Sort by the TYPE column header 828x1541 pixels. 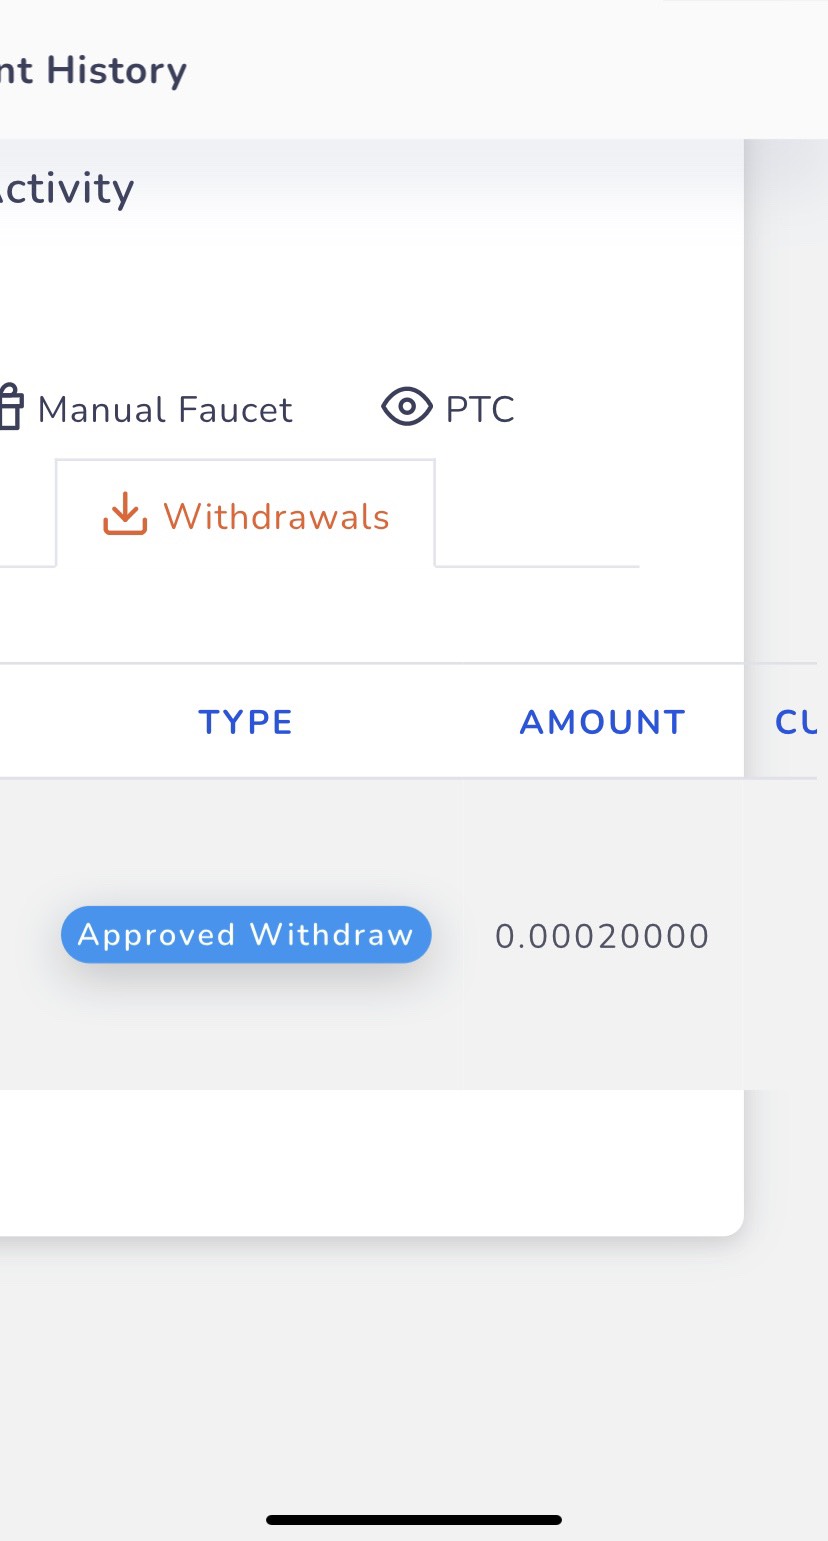[x=245, y=722]
